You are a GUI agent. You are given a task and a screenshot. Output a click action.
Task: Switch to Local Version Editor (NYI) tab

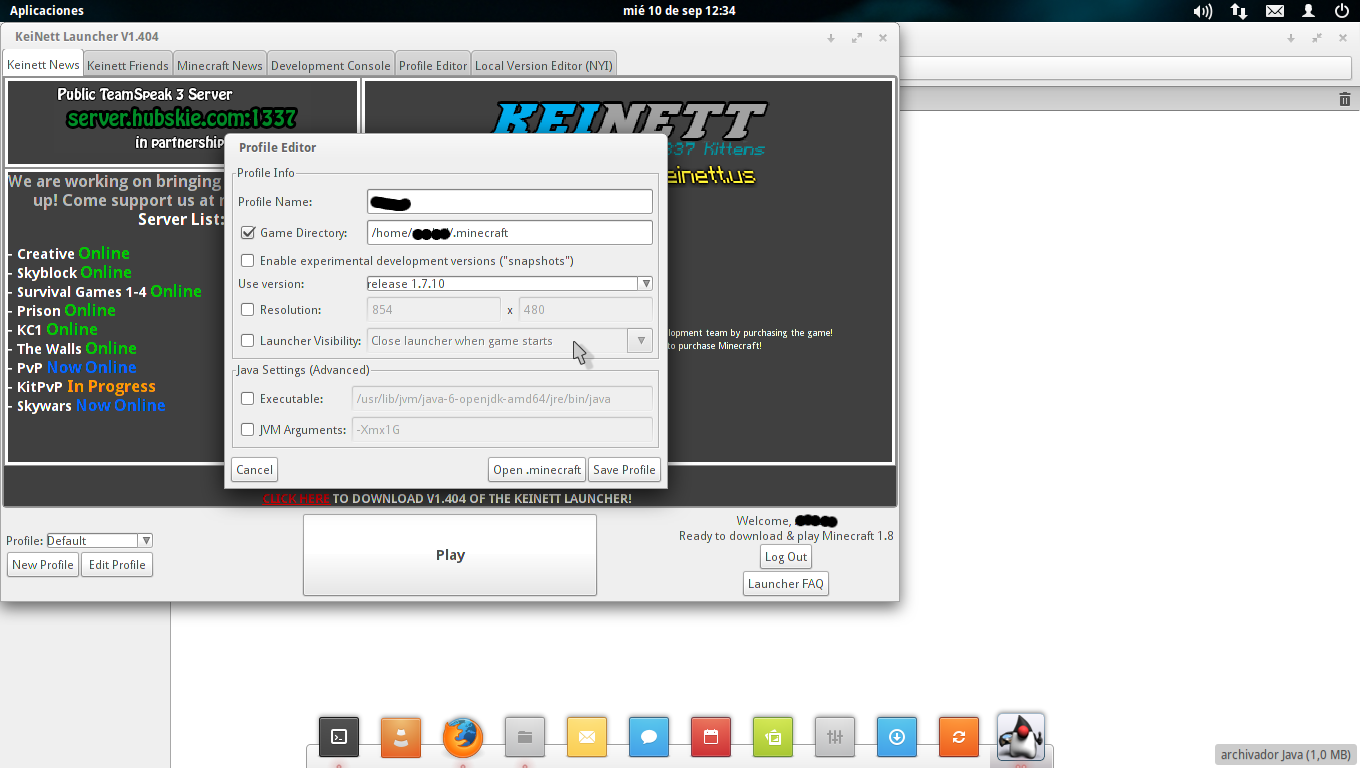coord(544,66)
